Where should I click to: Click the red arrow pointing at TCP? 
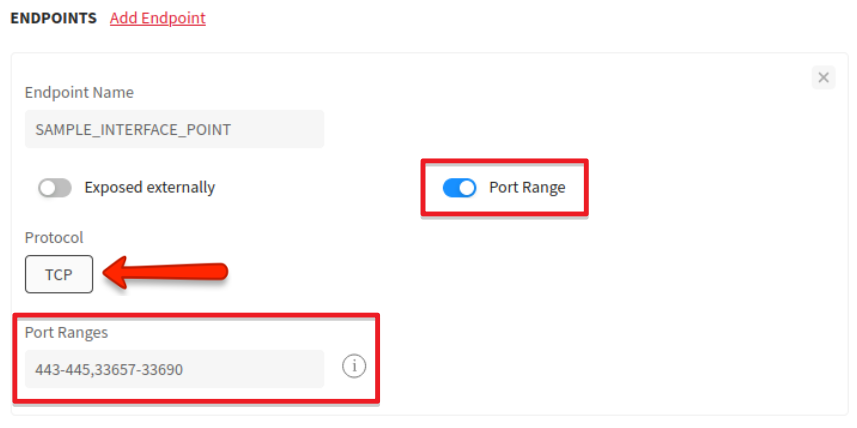click(166, 273)
